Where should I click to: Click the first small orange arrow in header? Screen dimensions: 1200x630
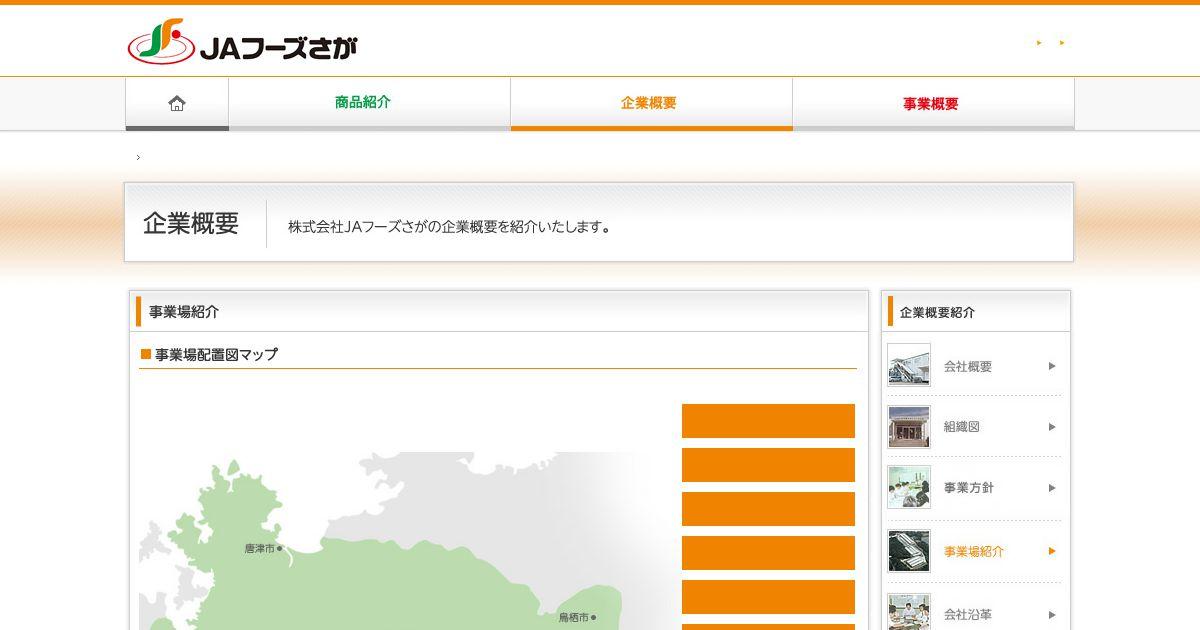point(1040,43)
